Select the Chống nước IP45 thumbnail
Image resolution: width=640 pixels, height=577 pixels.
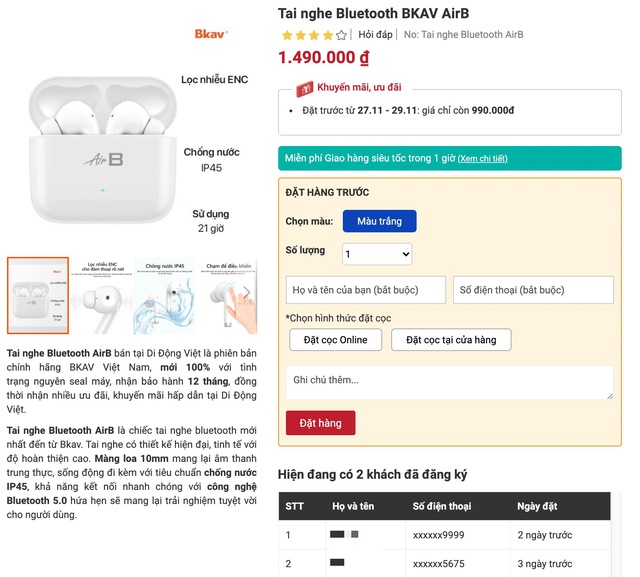tap(164, 296)
